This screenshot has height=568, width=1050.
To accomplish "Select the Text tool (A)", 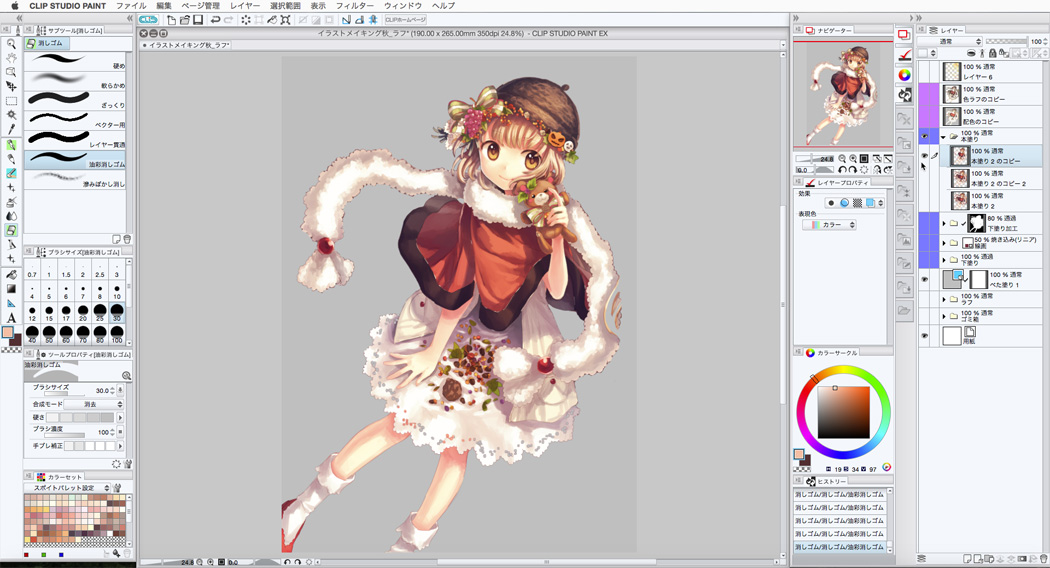I will pos(11,317).
